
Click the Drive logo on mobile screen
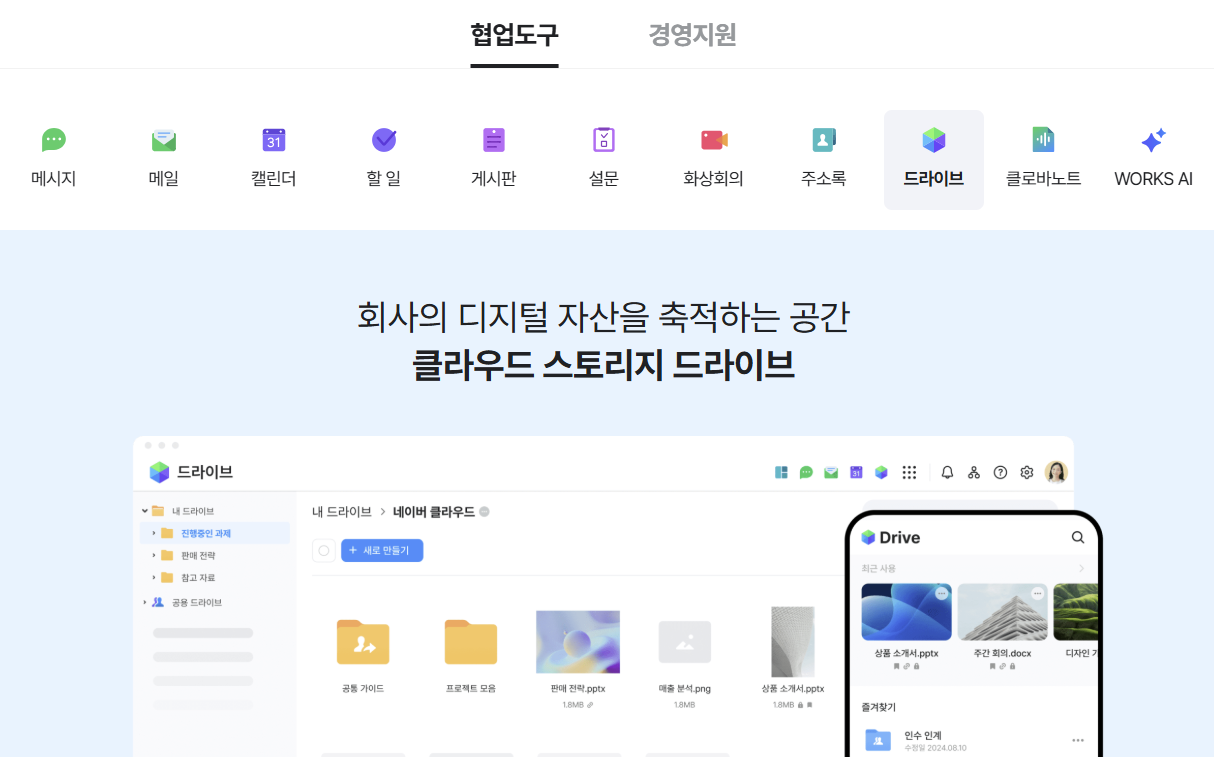[890, 537]
